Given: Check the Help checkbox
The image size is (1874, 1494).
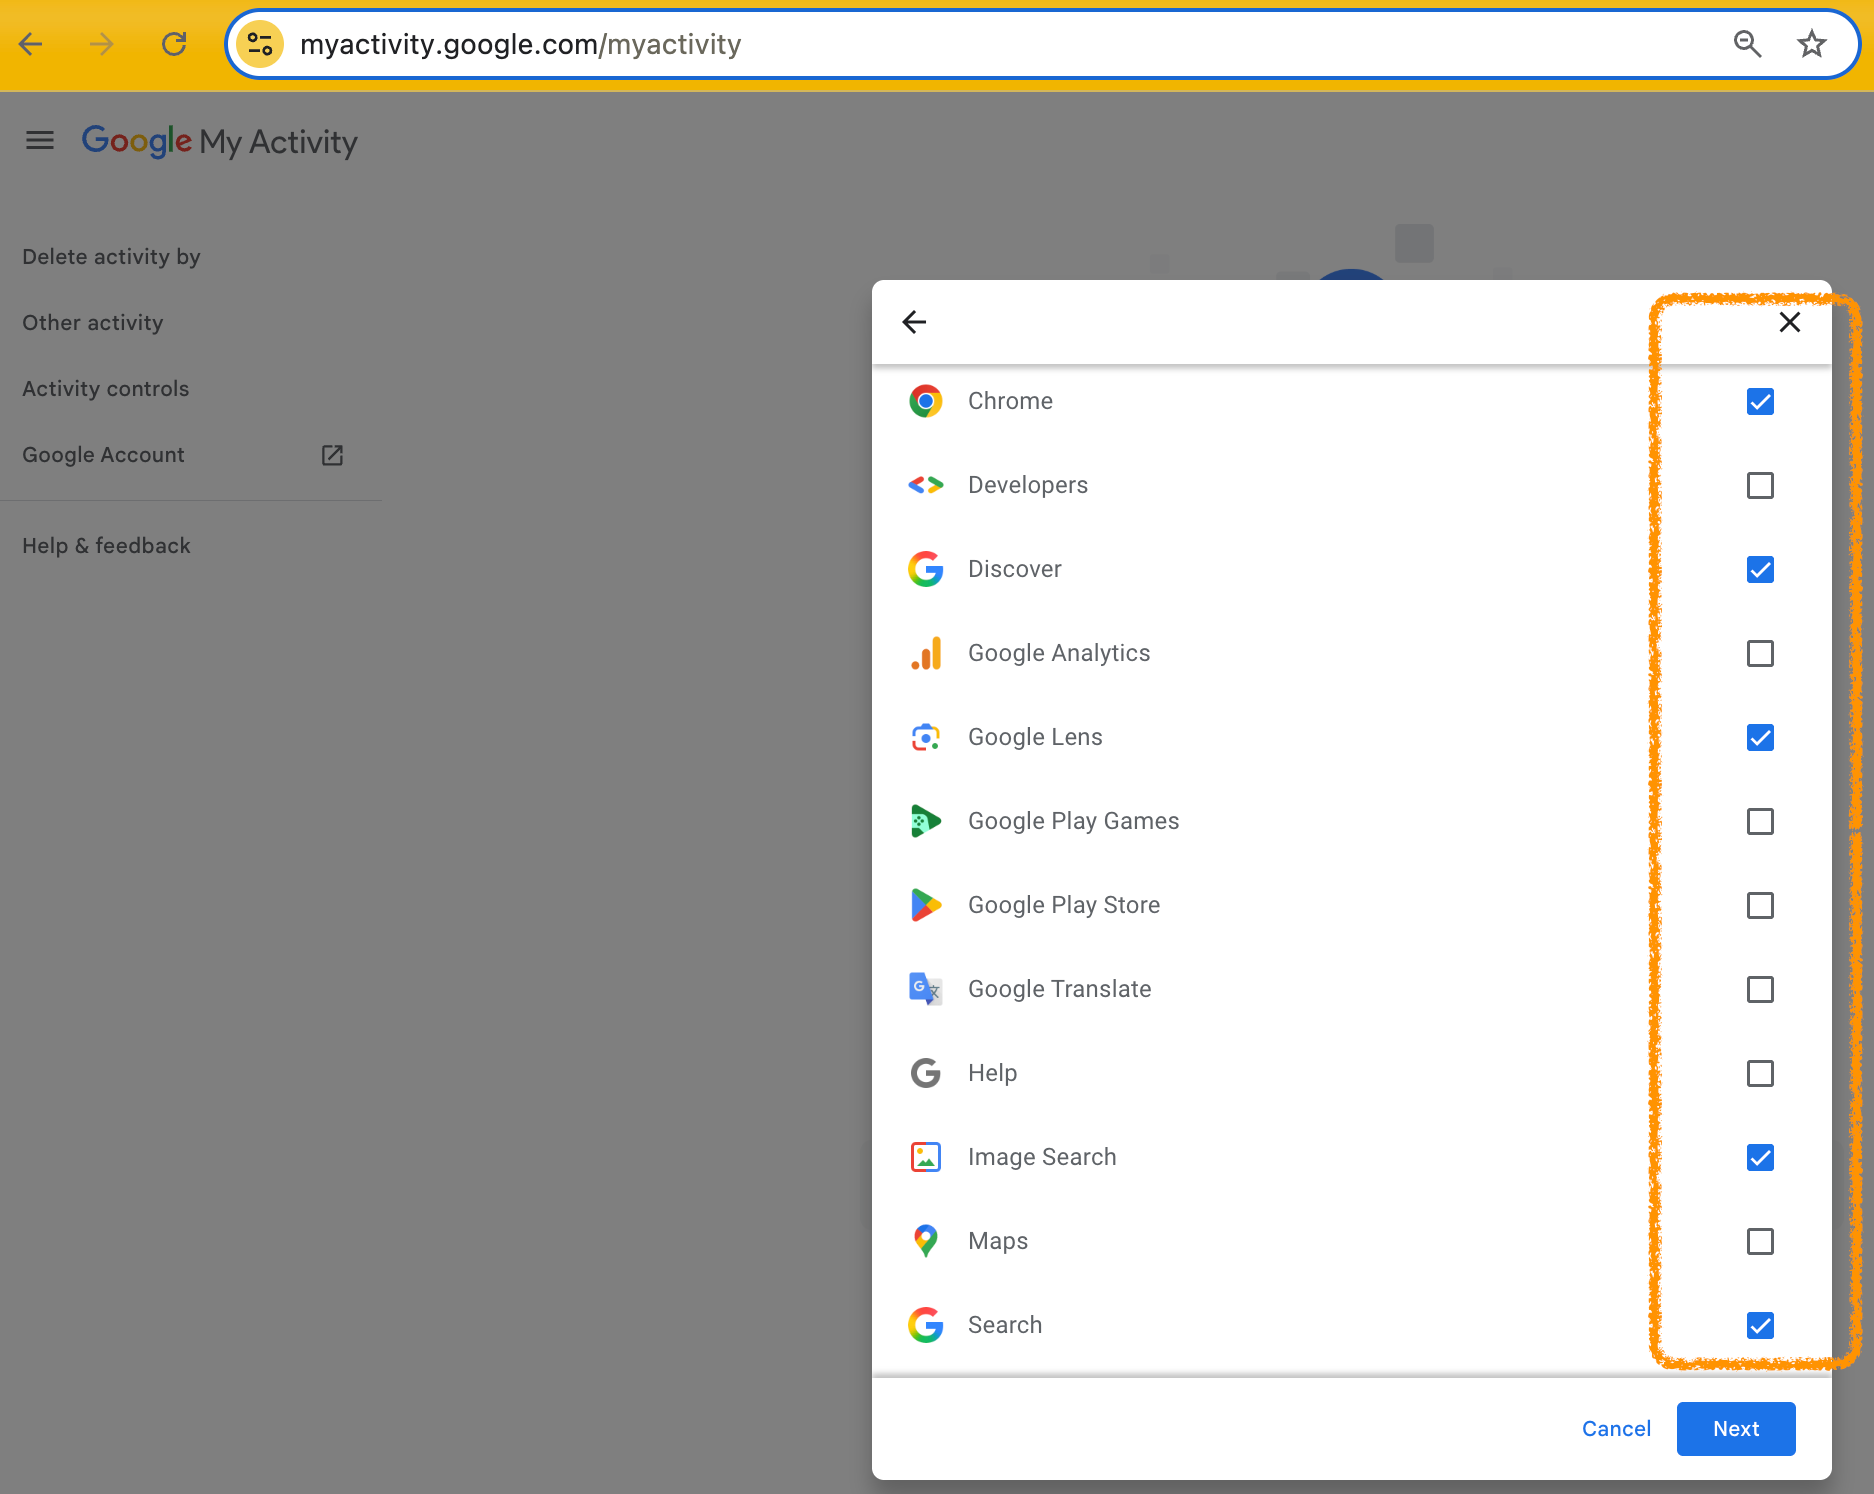Looking at the screenshot, I should (1760, 1073).
